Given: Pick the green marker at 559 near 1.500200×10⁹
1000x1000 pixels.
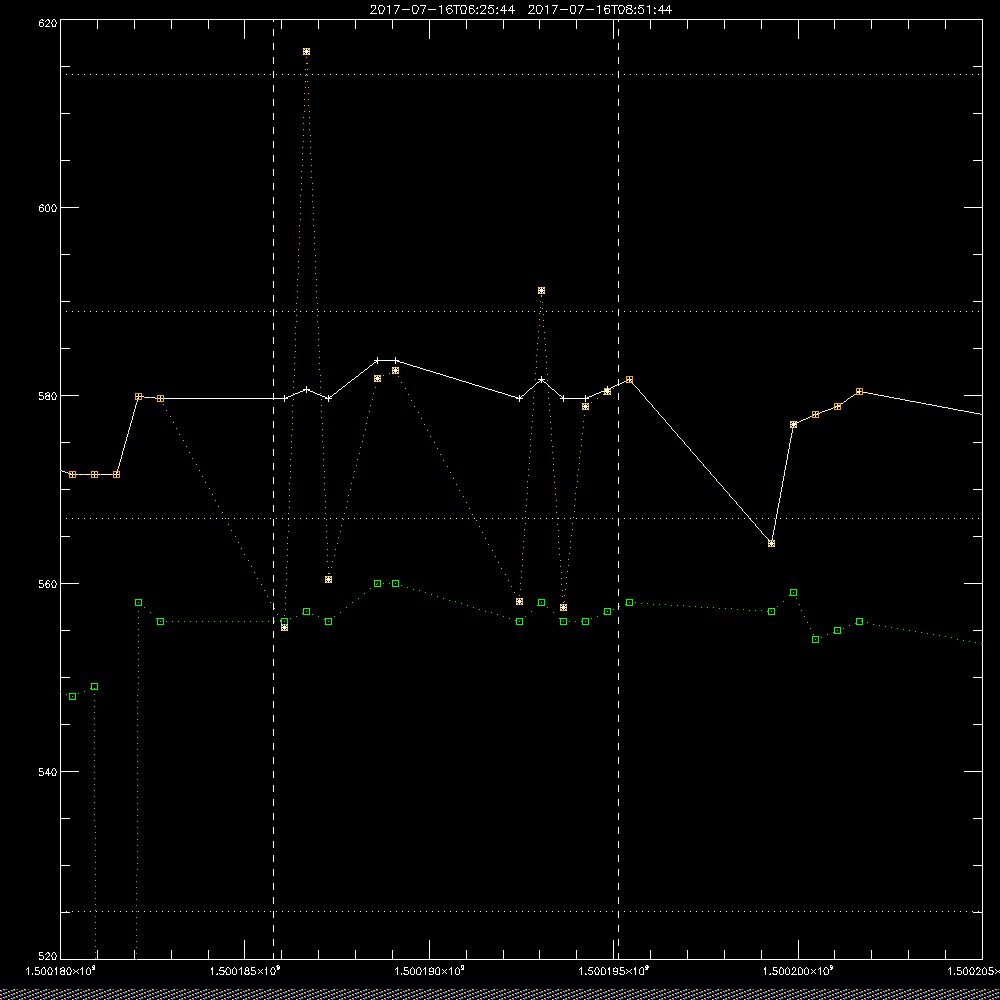Looking at the screenshot, I should (793, 592).
